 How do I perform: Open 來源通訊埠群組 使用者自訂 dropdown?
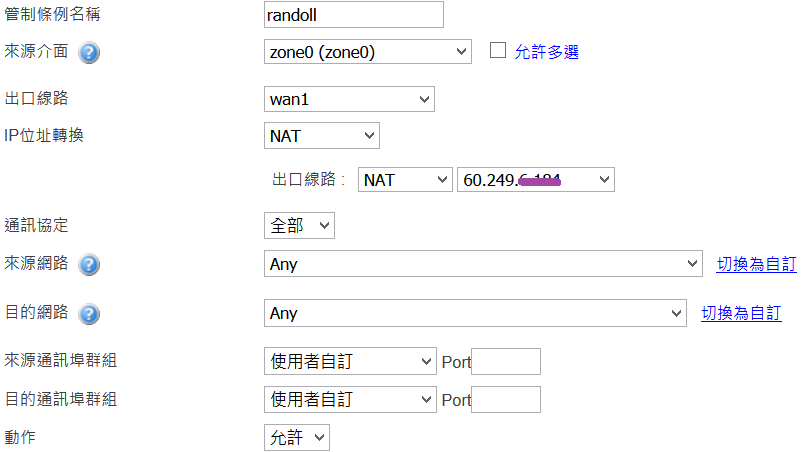click(348, 362)
